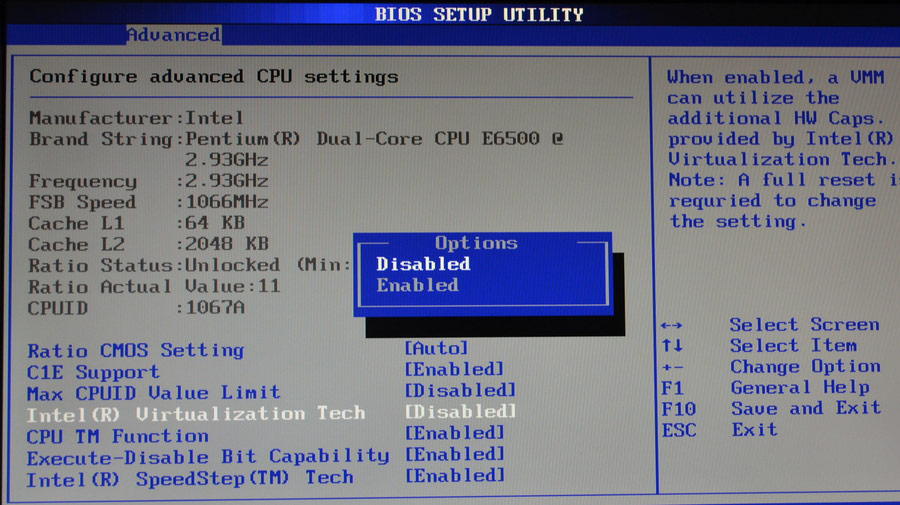The image size is (900, 505).
Task: Choose Disabled in the Options popup
Action: (x=424, y=264)
